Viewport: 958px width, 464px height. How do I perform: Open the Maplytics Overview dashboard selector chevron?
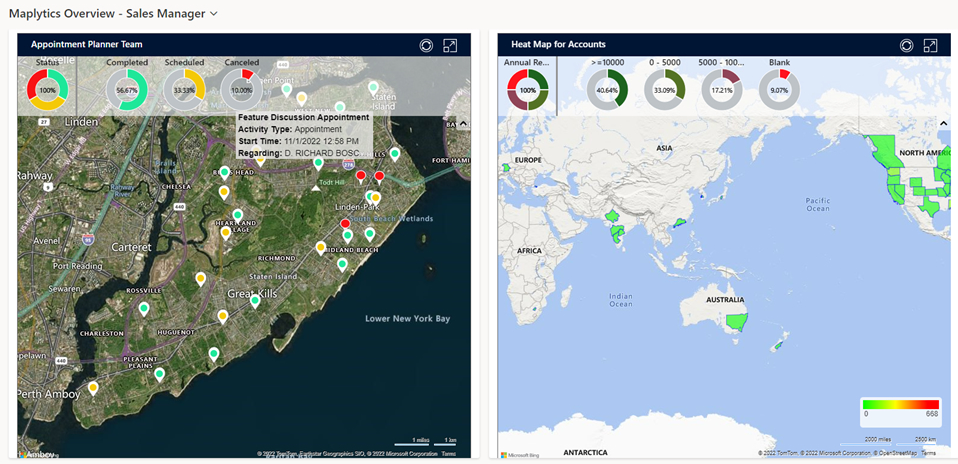(x=213, y=14)
